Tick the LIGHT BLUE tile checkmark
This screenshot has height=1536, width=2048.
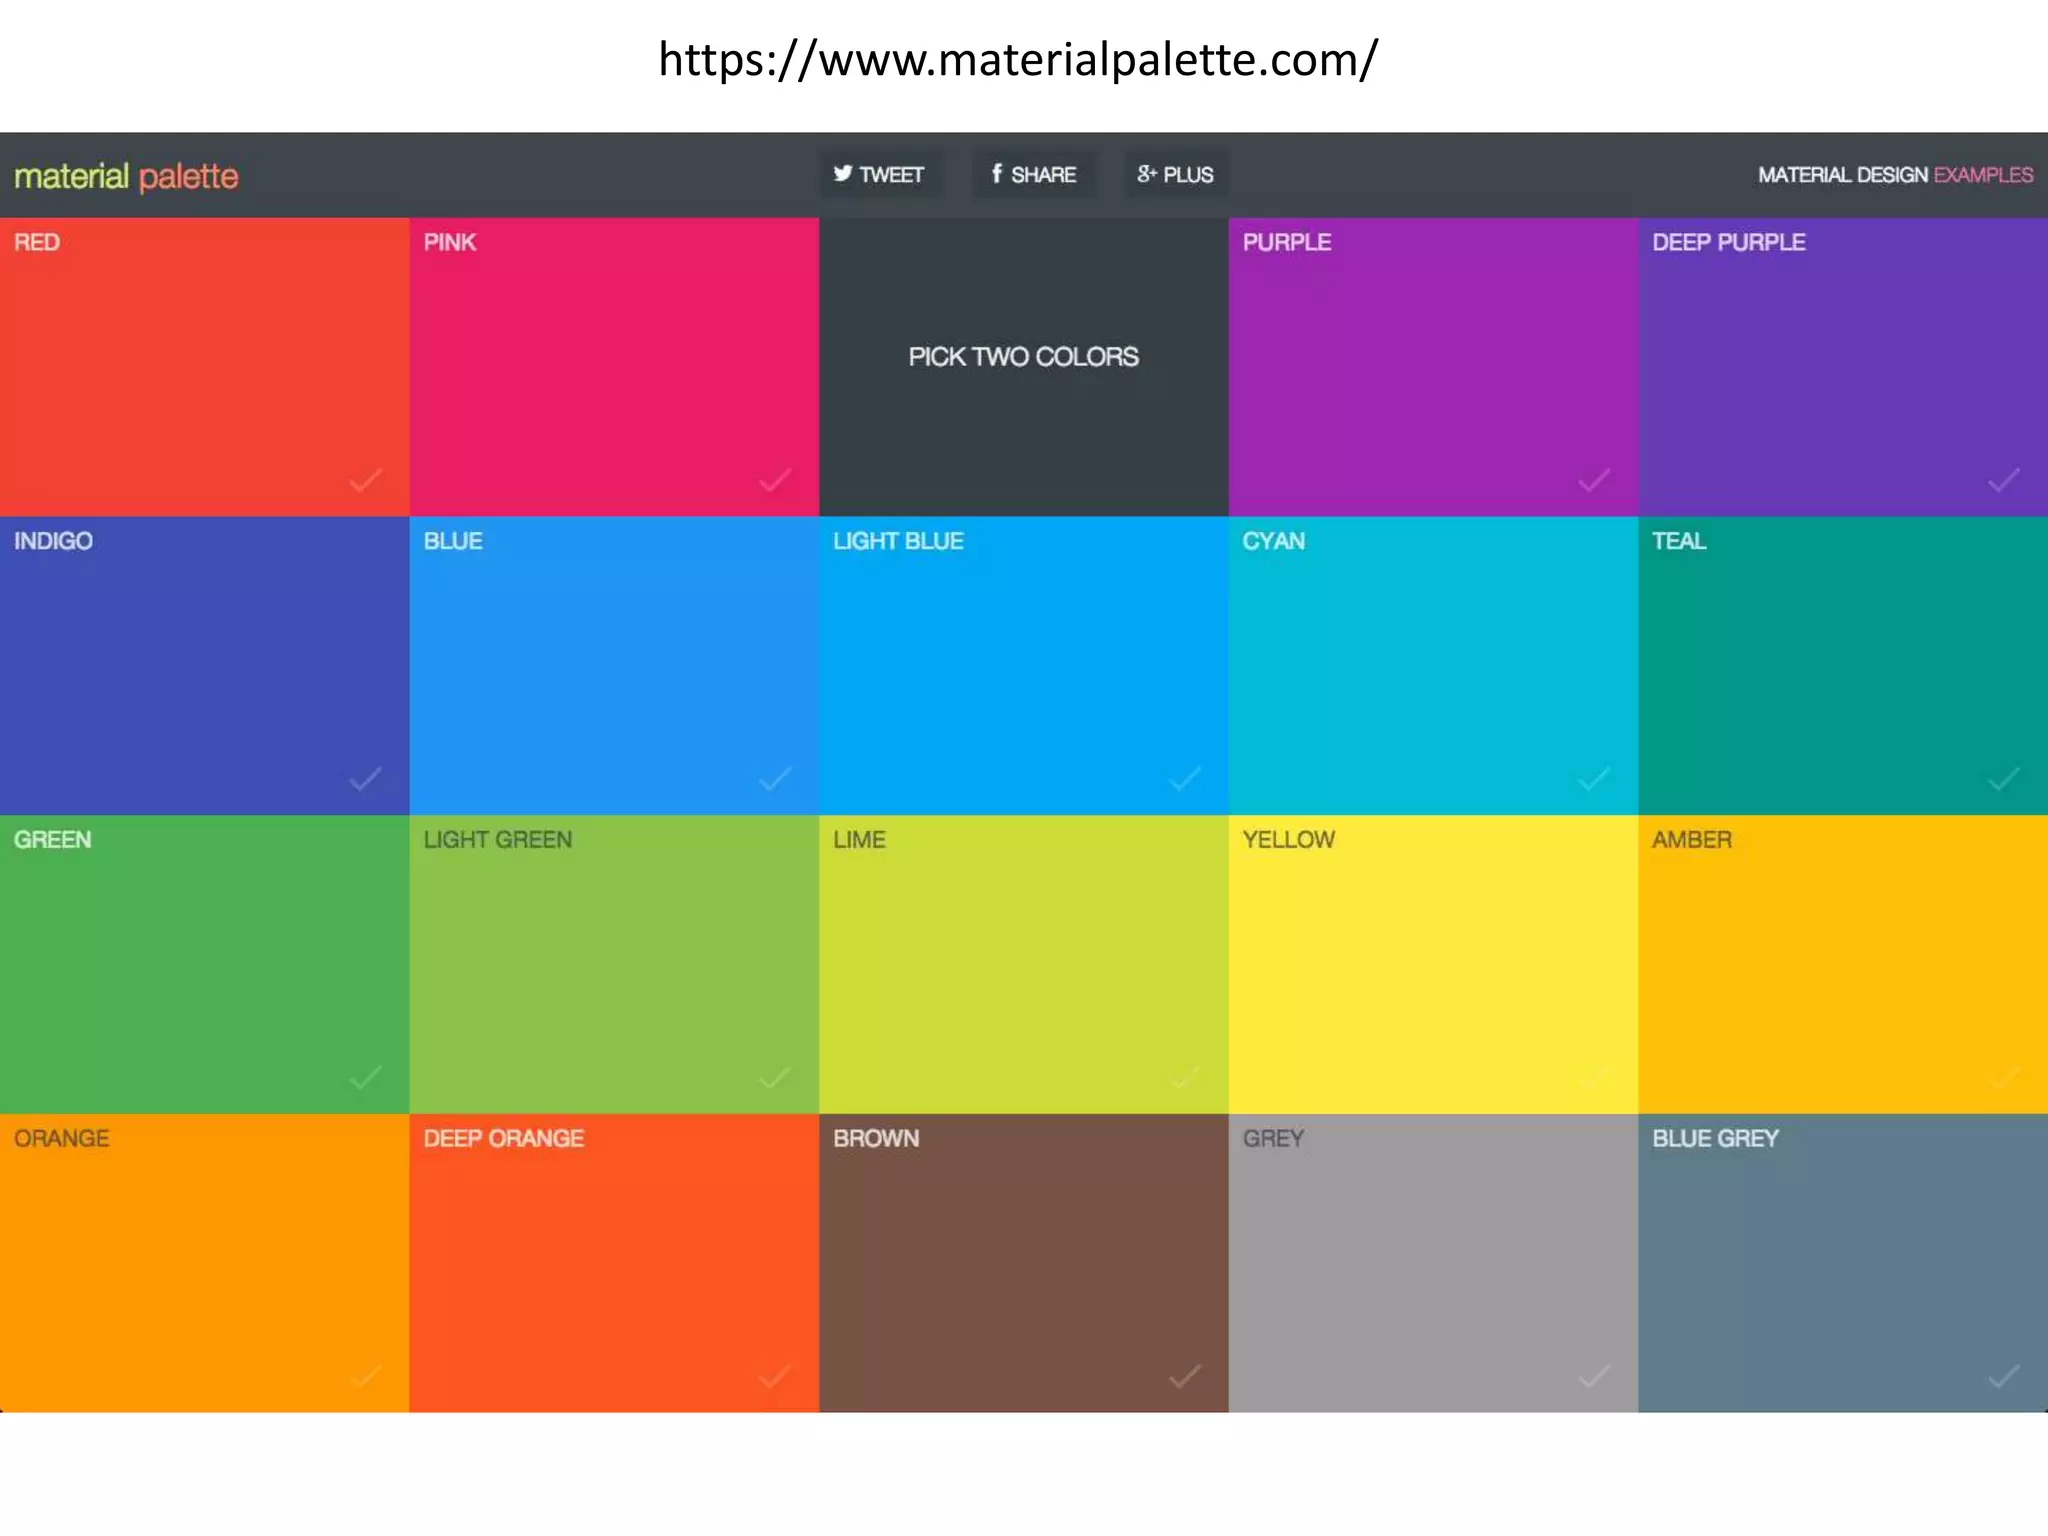click(x=1185, y=778)
